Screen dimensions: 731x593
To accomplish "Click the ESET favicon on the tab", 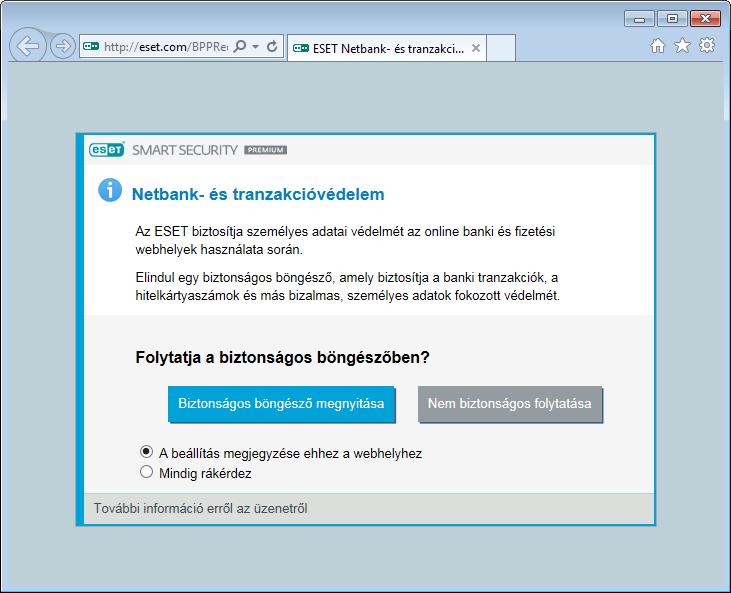I will [x=301, y=48].
